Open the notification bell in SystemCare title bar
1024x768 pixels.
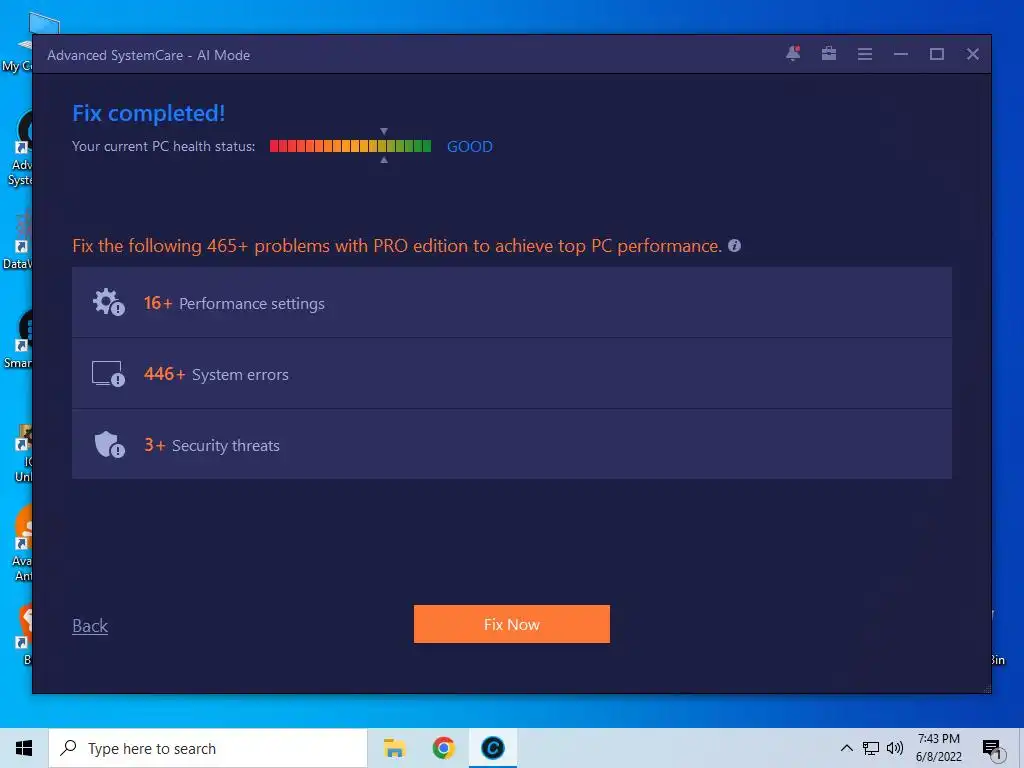(x=793, y=54)
